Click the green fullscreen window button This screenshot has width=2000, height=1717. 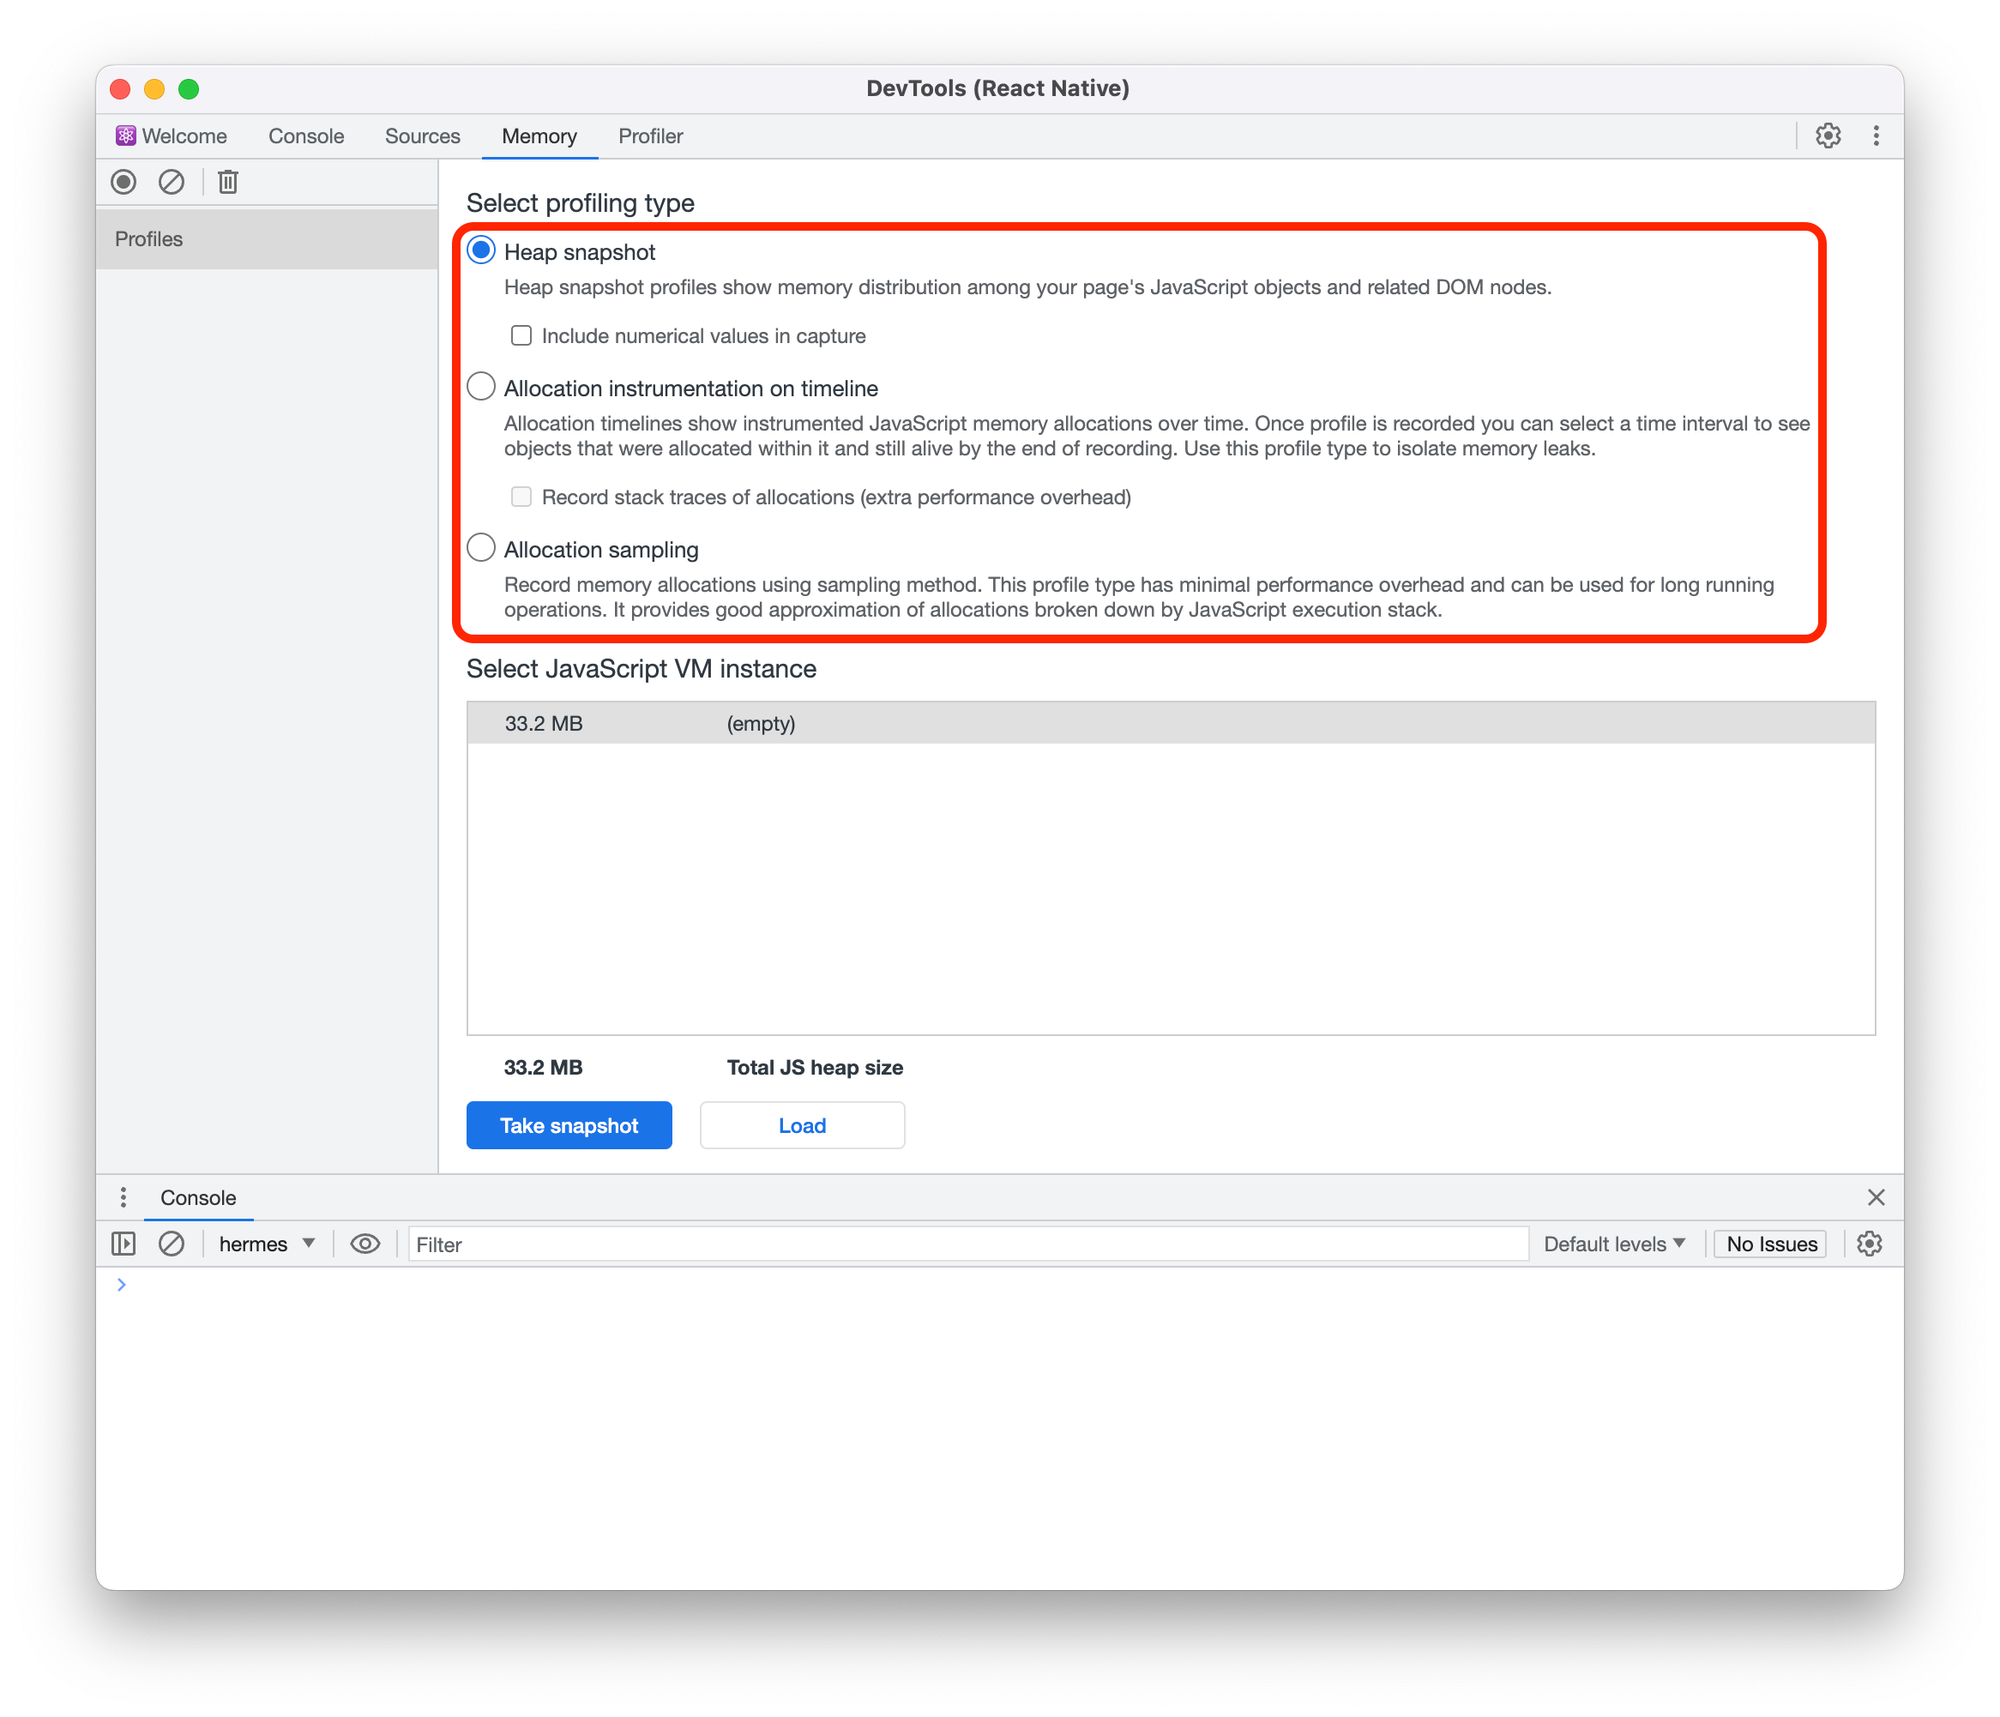[189, 88]
